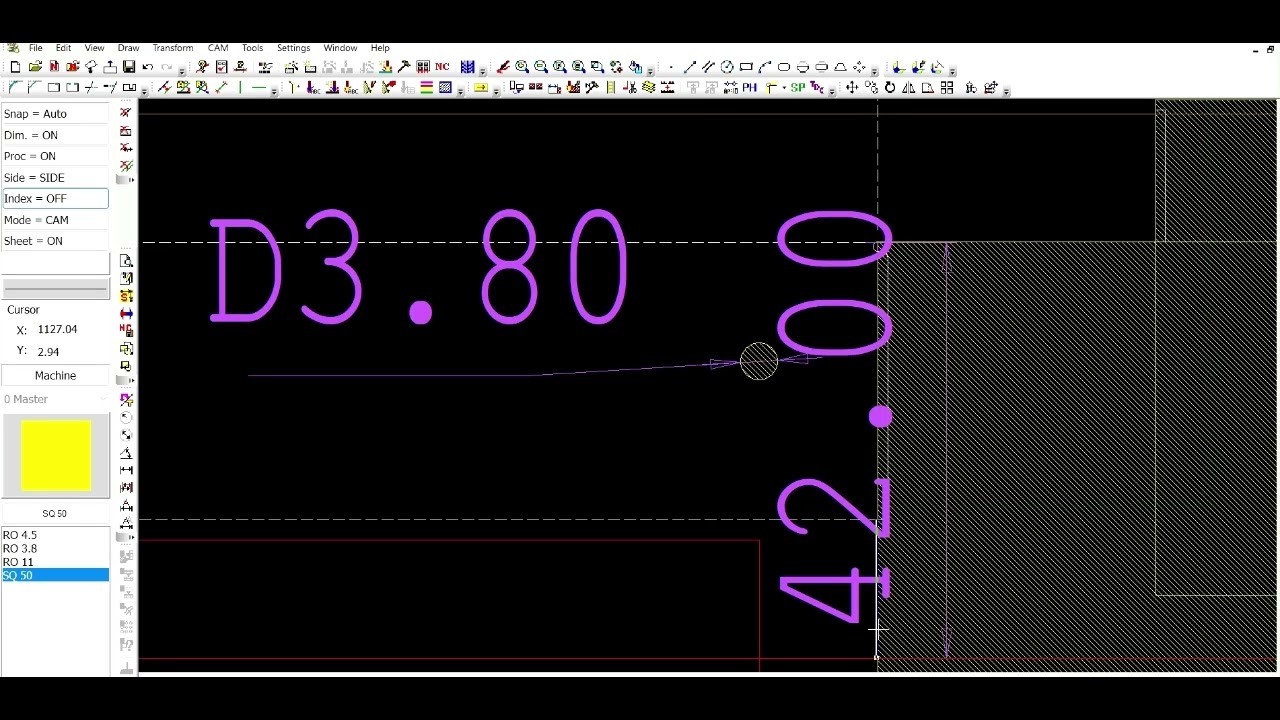Expand draw shapes toolbar overflow arrow
This screenshot has width=1280, height=720.
[x=874, y=71]
